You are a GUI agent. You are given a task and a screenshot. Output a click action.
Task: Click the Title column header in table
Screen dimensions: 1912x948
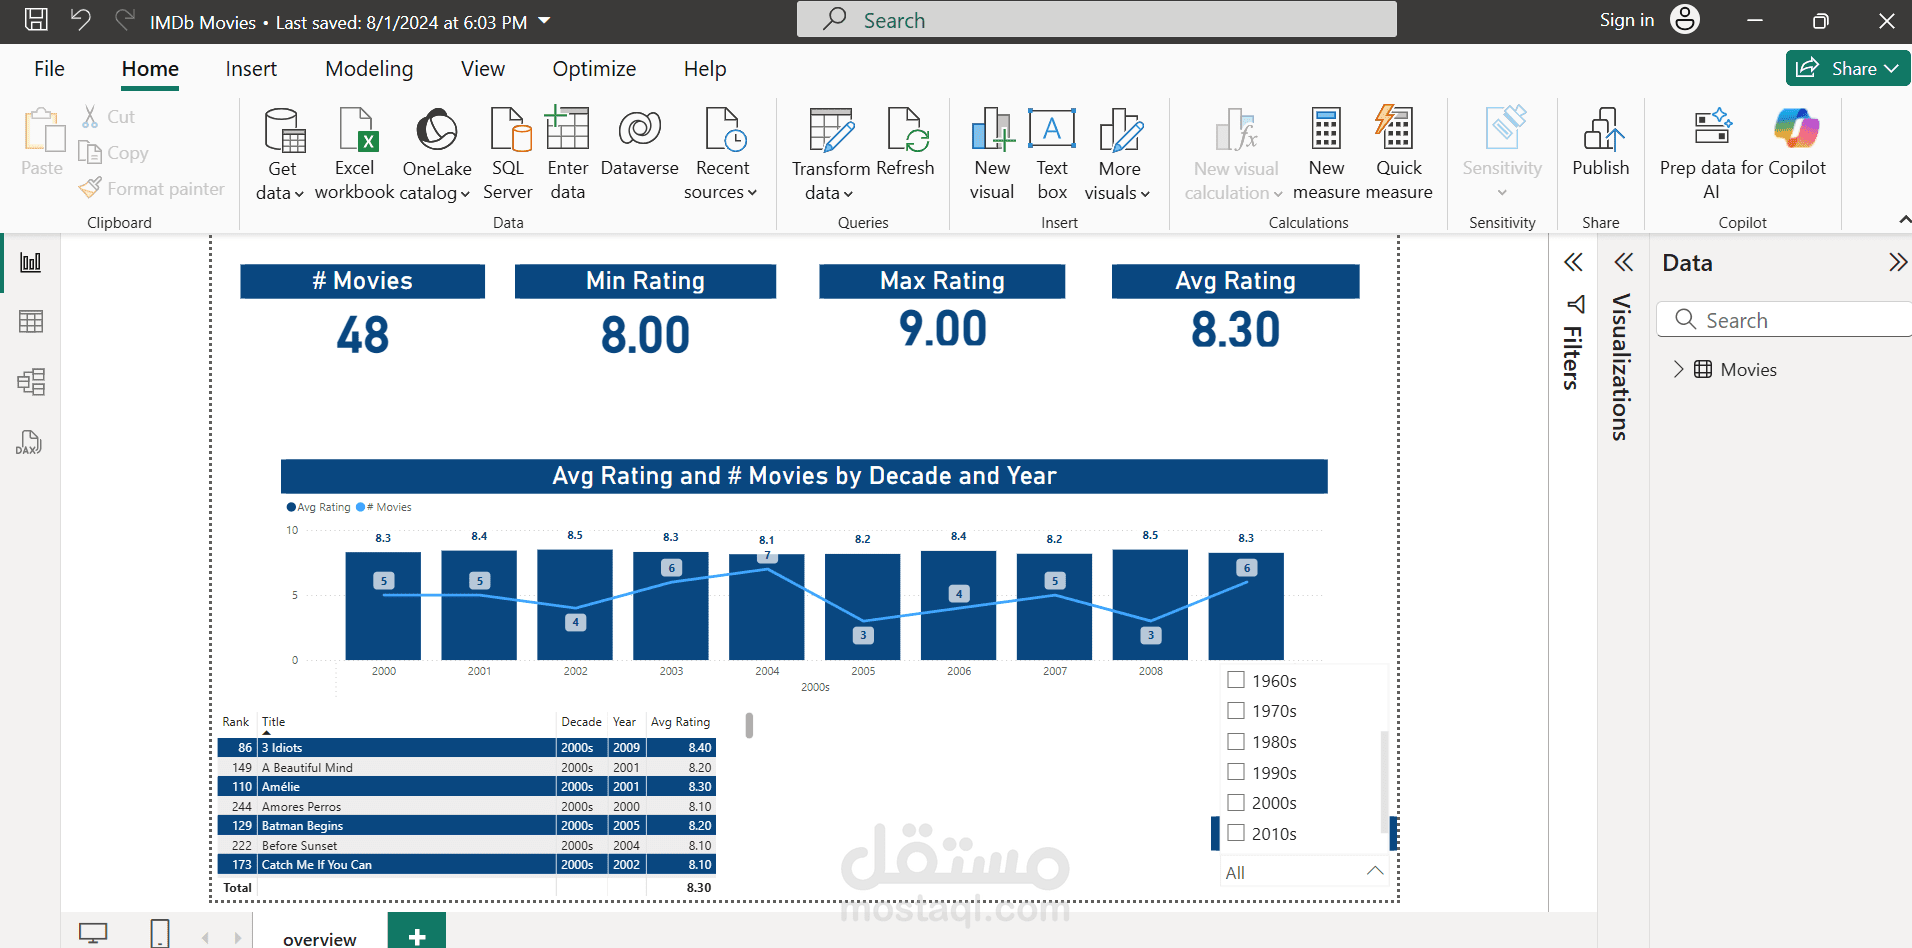[x=274, y=721]
